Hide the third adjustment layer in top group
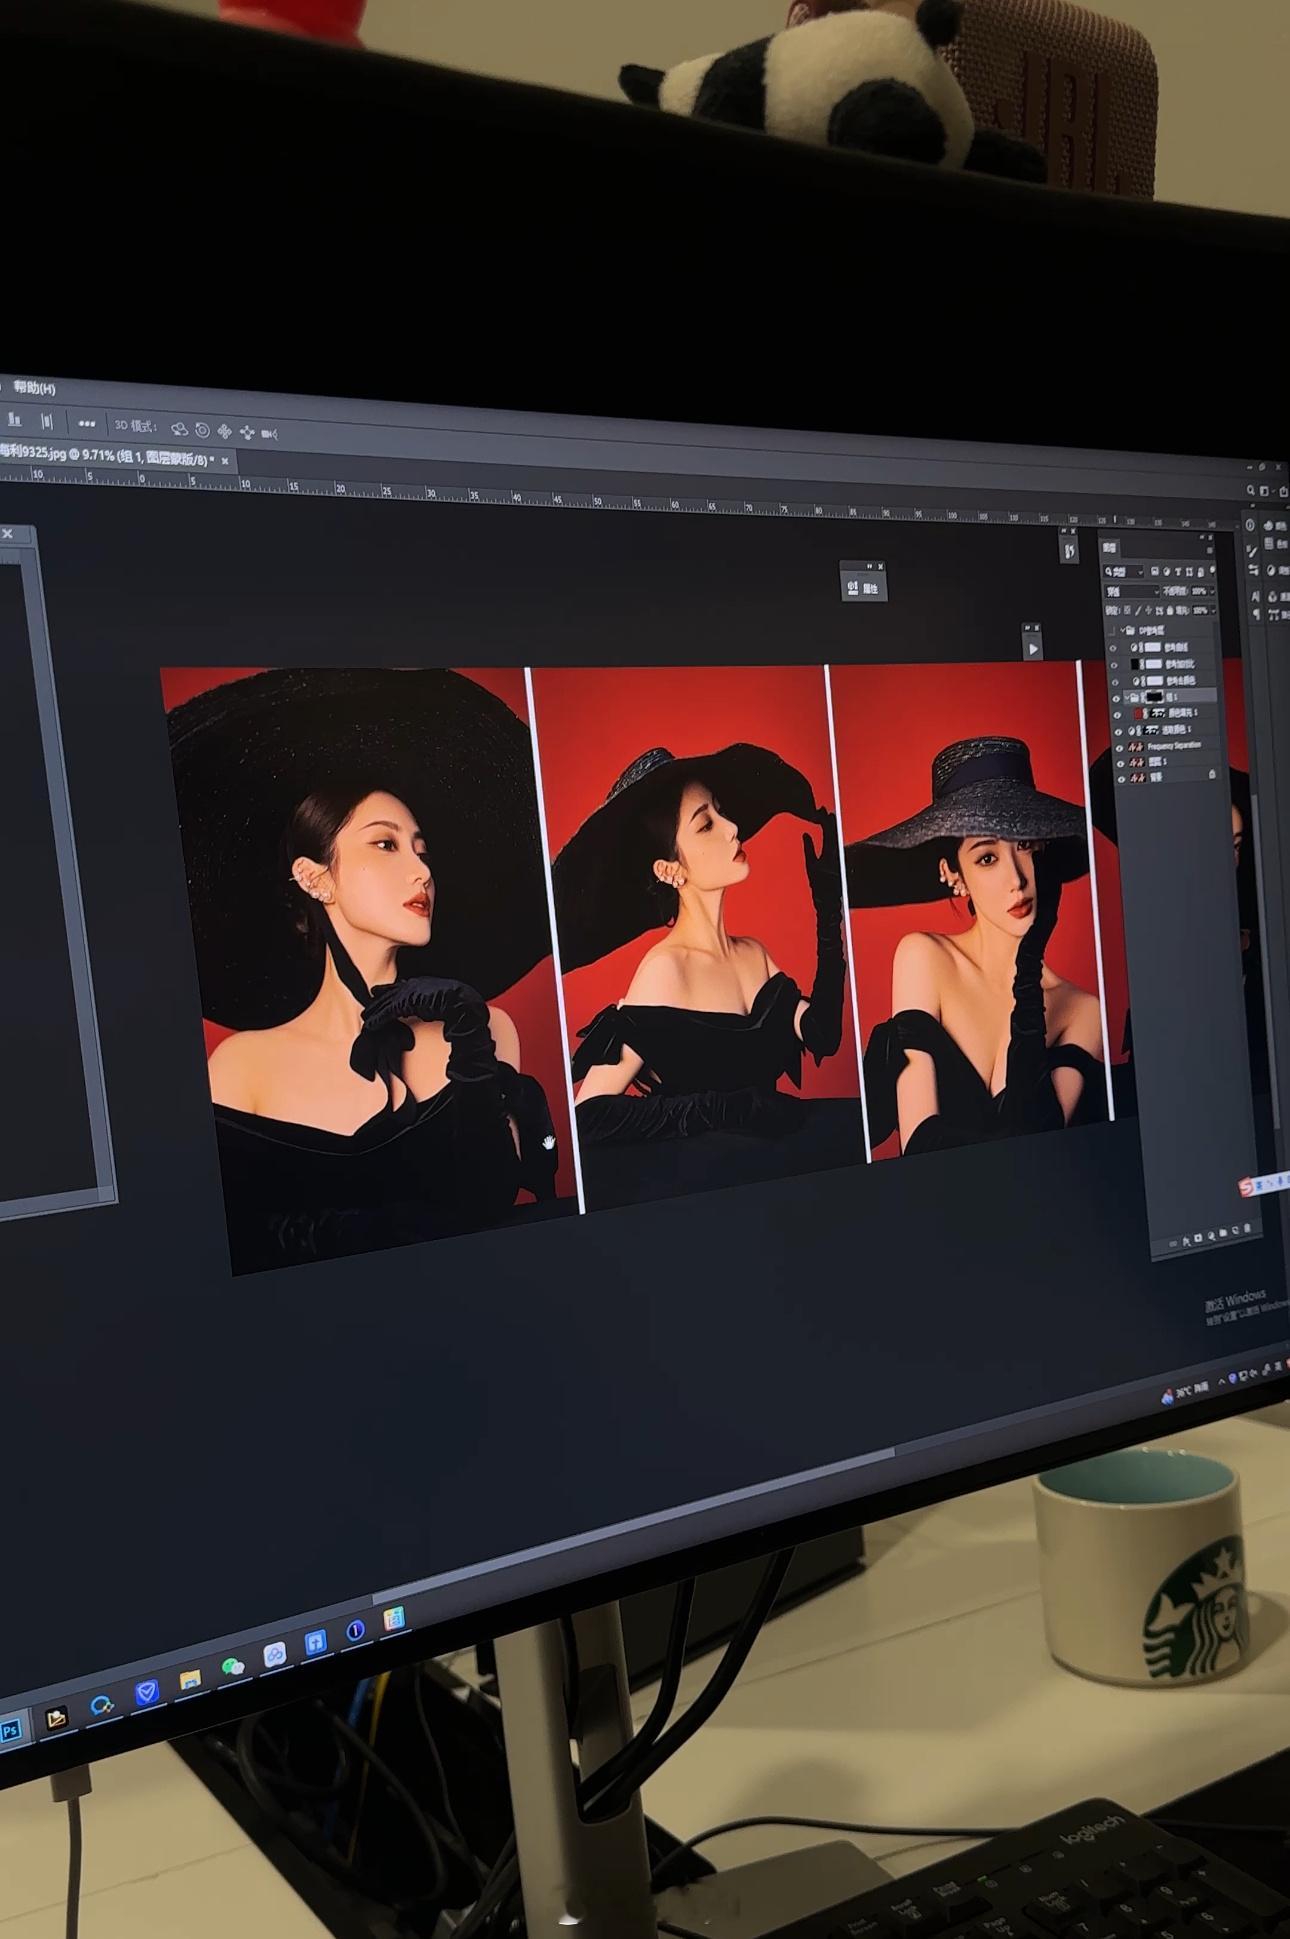 (1115, 680)
